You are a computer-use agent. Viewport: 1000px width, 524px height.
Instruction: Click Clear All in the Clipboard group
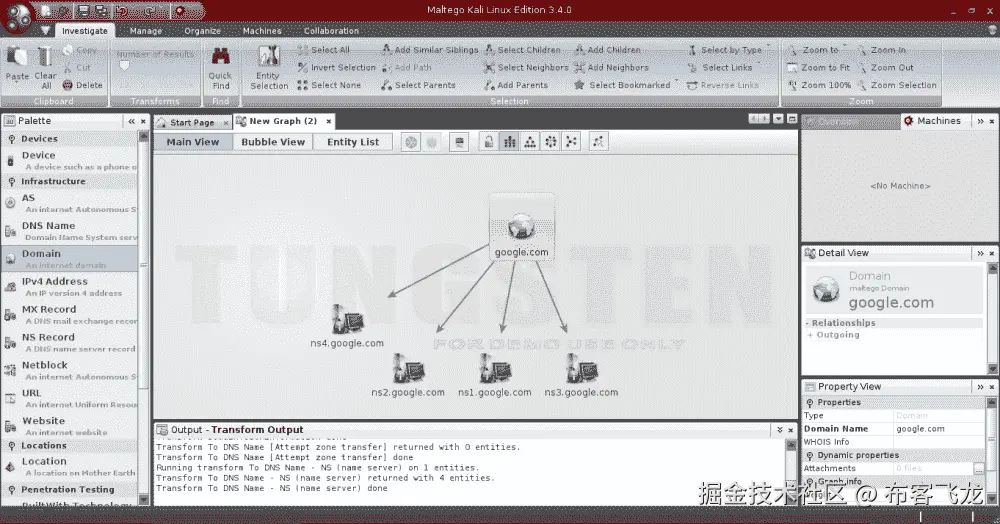[x=45, y=67]
